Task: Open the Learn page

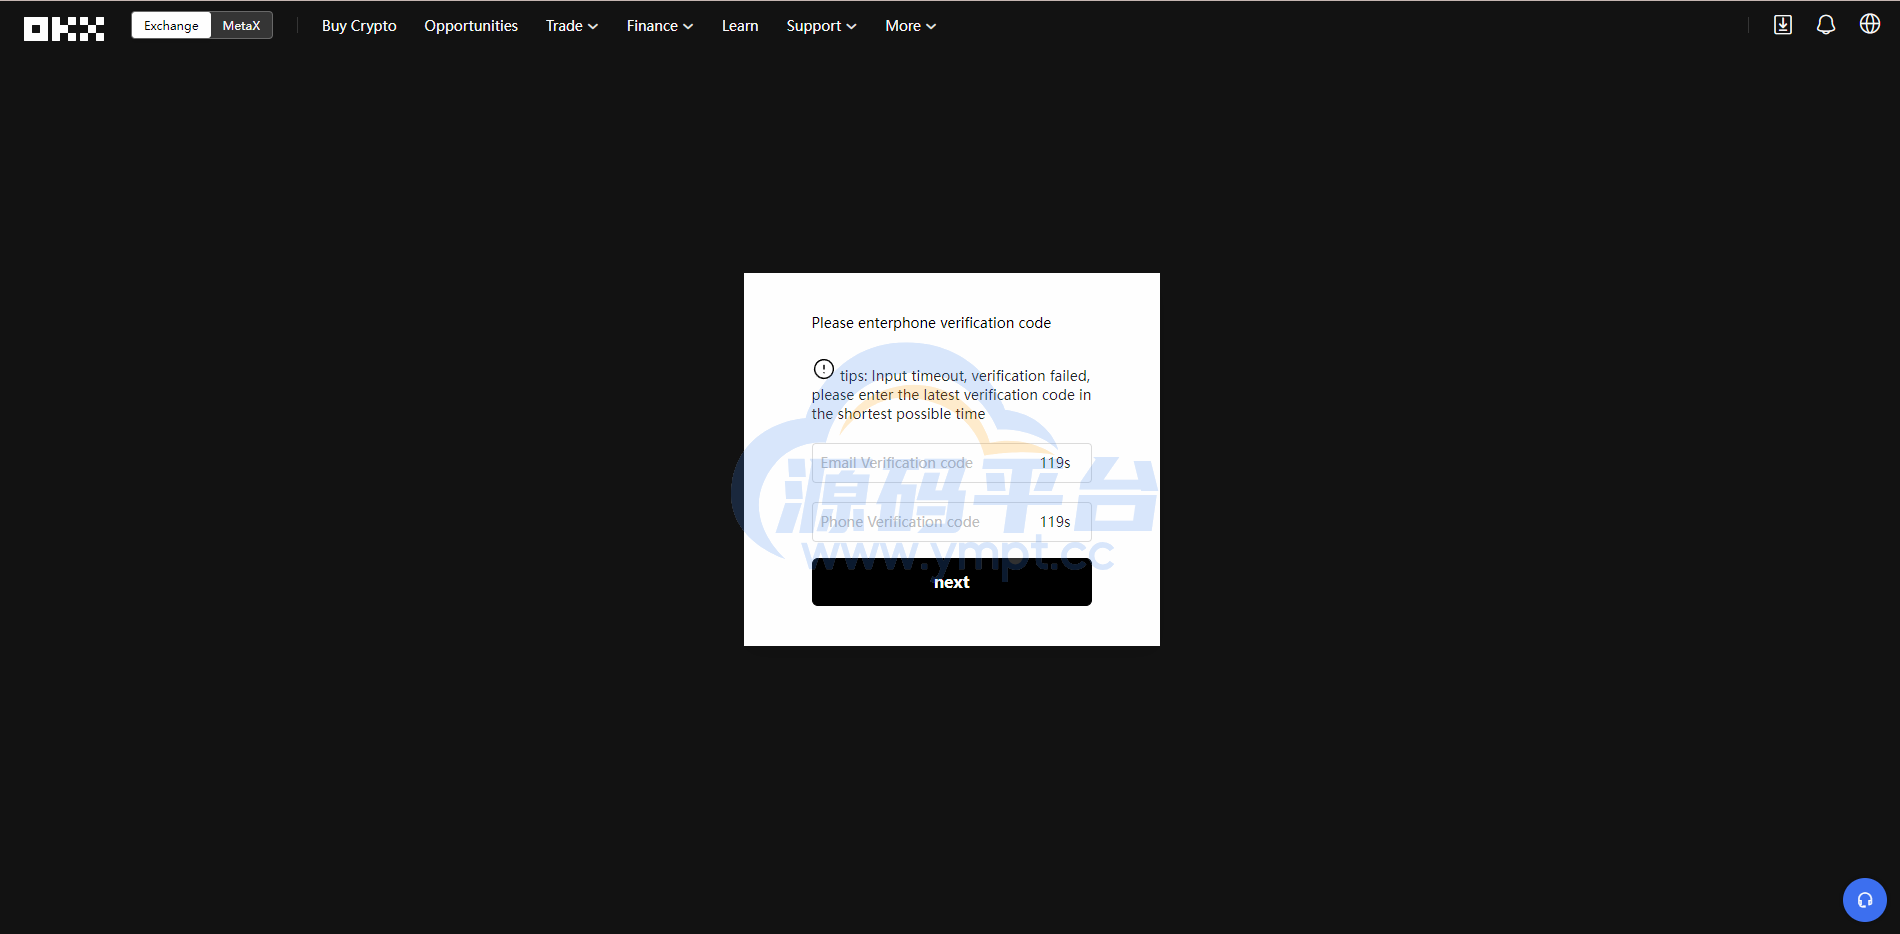Action: pos(740,26)
